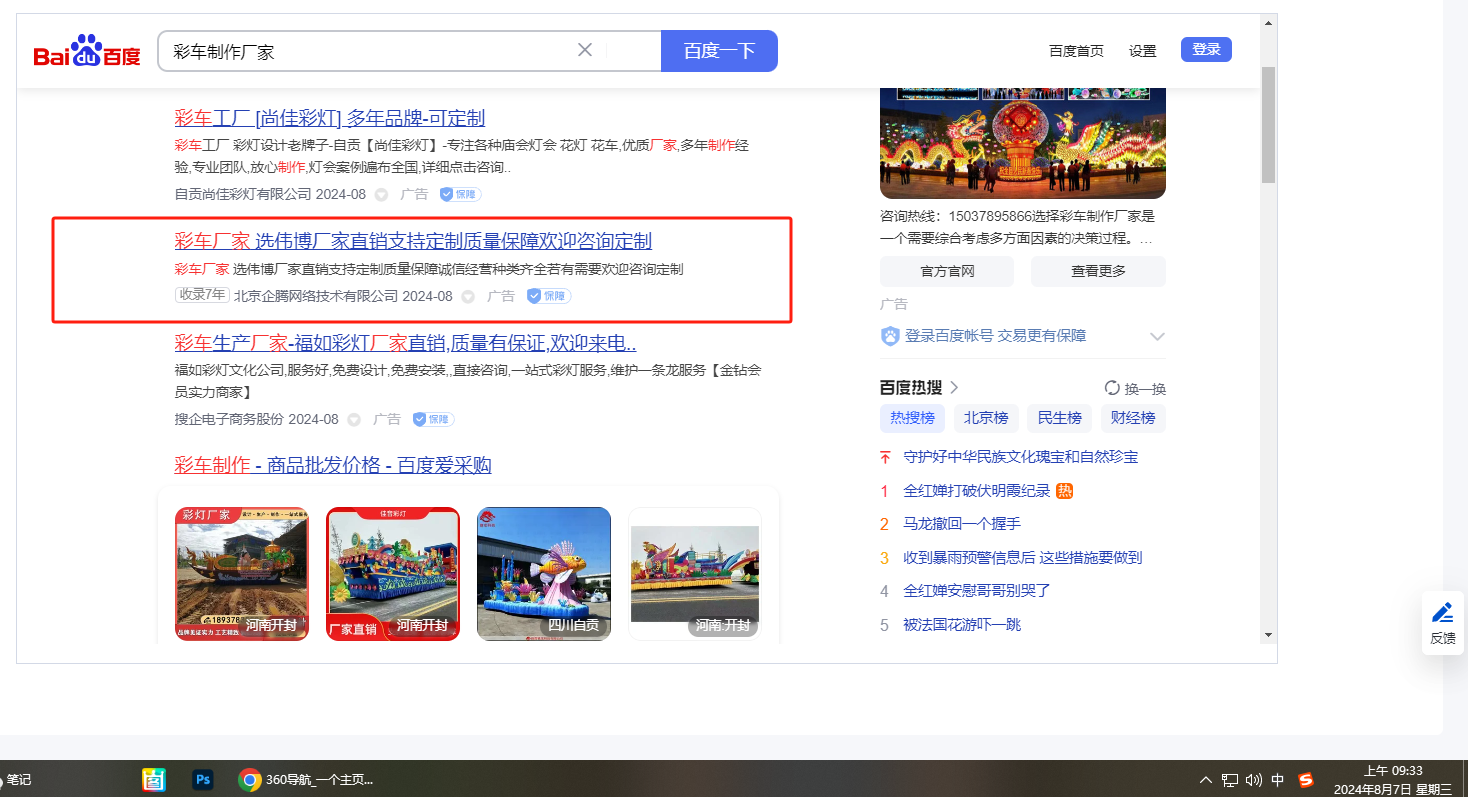
Task: Click the 保障 badge on 尚佳彩灯 result
Action: 460,194
